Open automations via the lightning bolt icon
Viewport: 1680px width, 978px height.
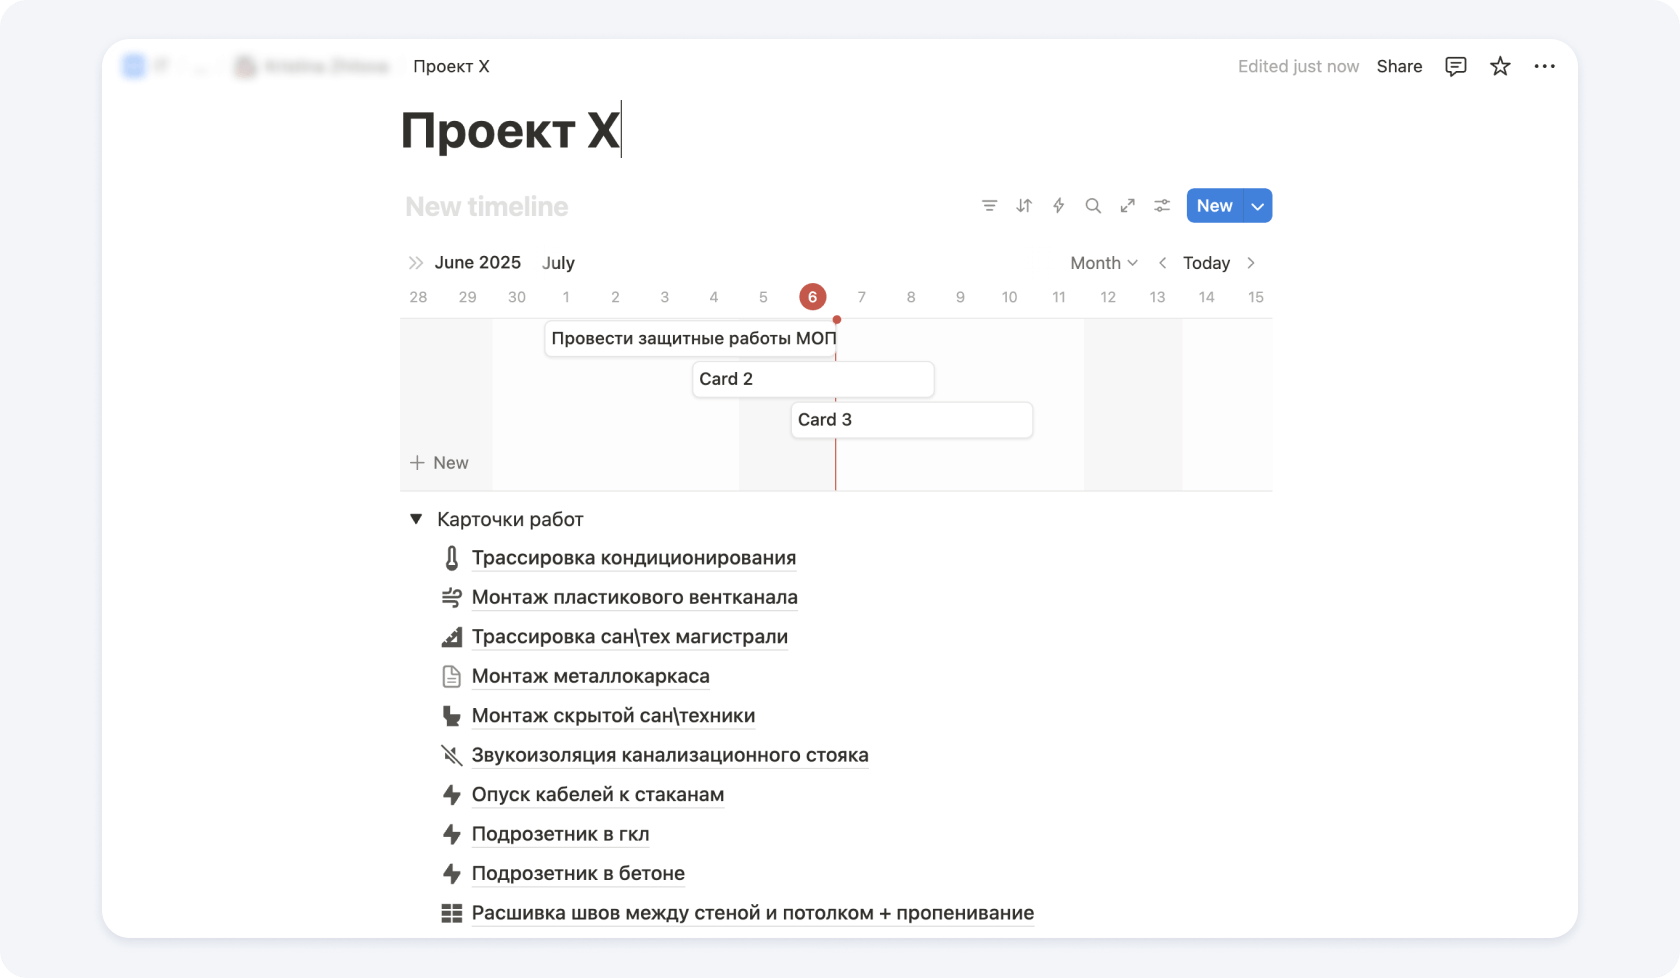(1058, 206)
